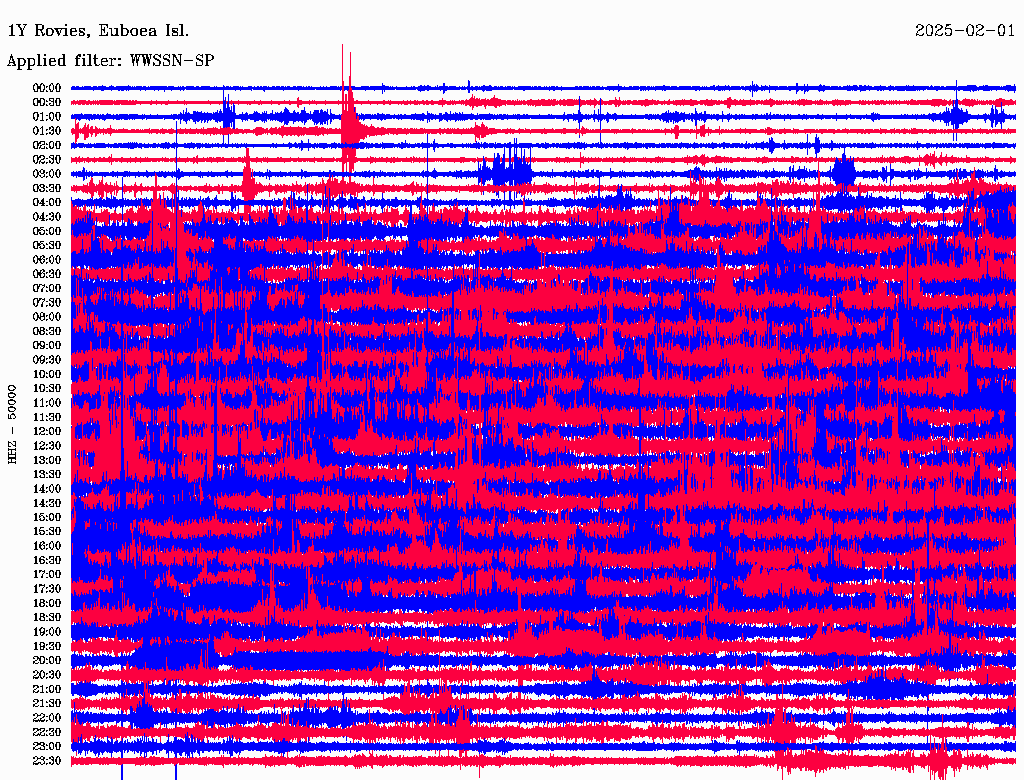This screenshot has height=780, width=1024.
Task: Select the 16:30 time label
Action: coord(47,560)
